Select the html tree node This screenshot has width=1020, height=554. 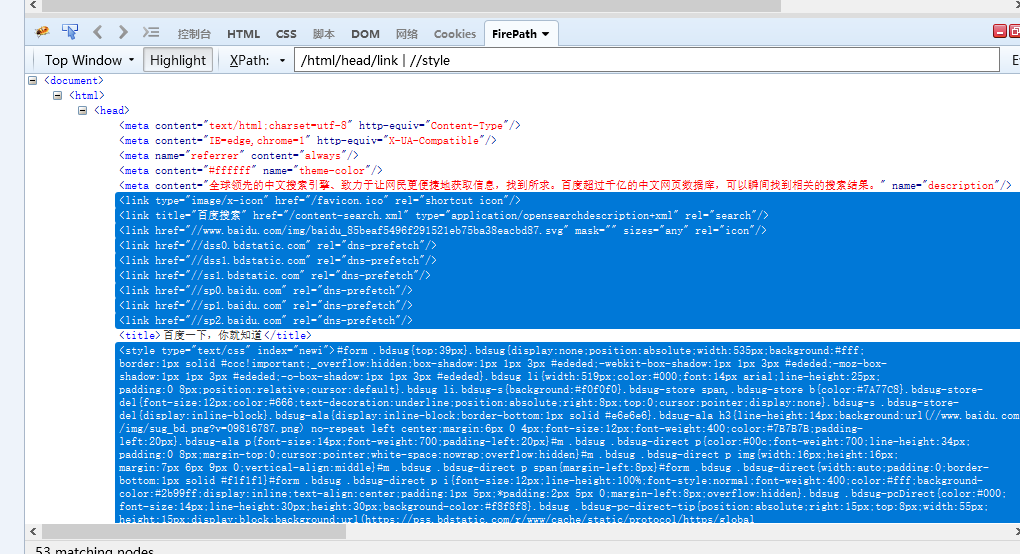tap(87, 96)
